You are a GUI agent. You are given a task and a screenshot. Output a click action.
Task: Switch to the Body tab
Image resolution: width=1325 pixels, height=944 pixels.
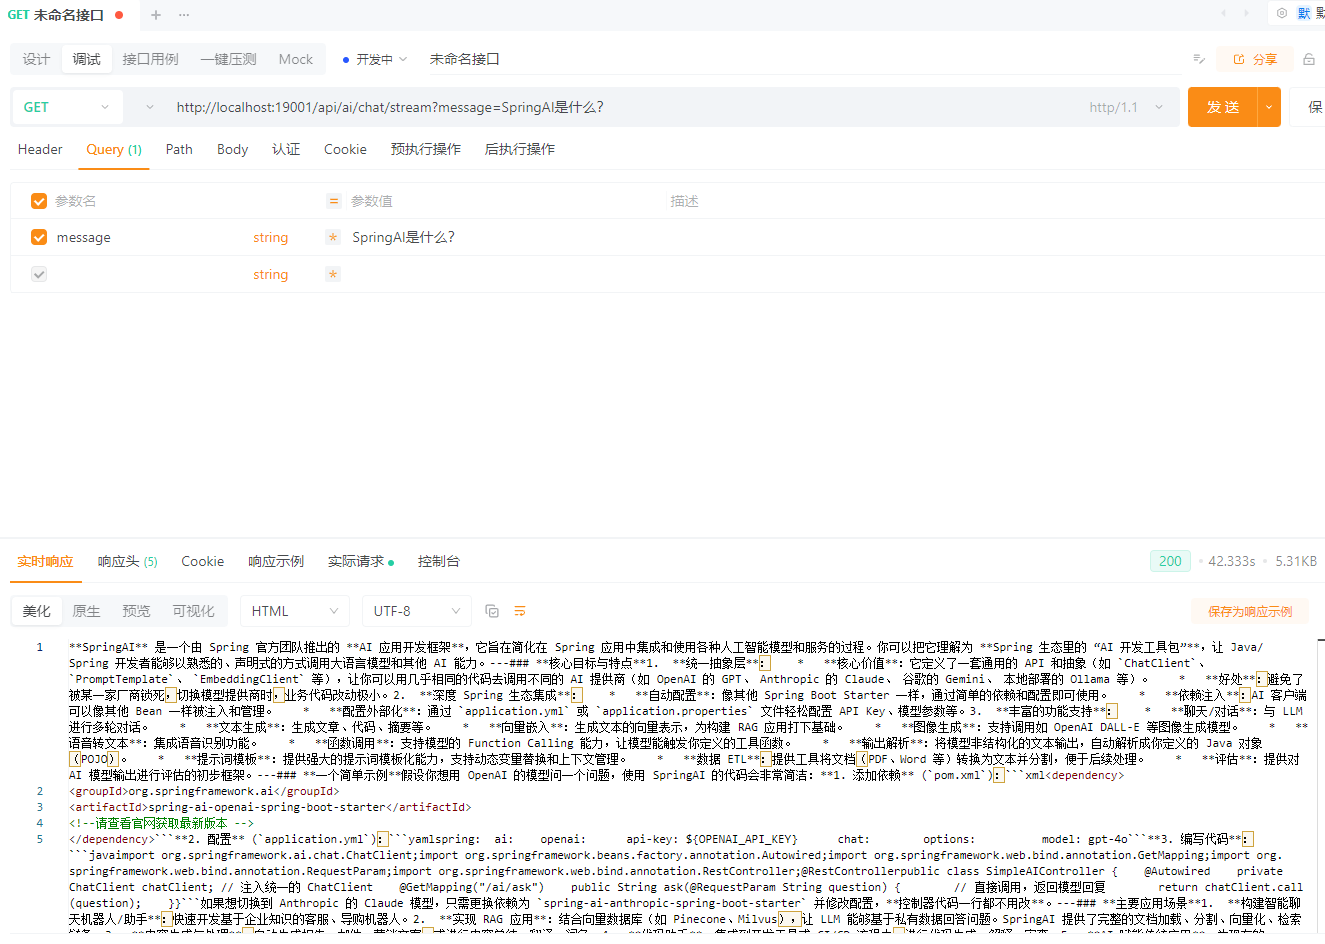coord(232,149)
